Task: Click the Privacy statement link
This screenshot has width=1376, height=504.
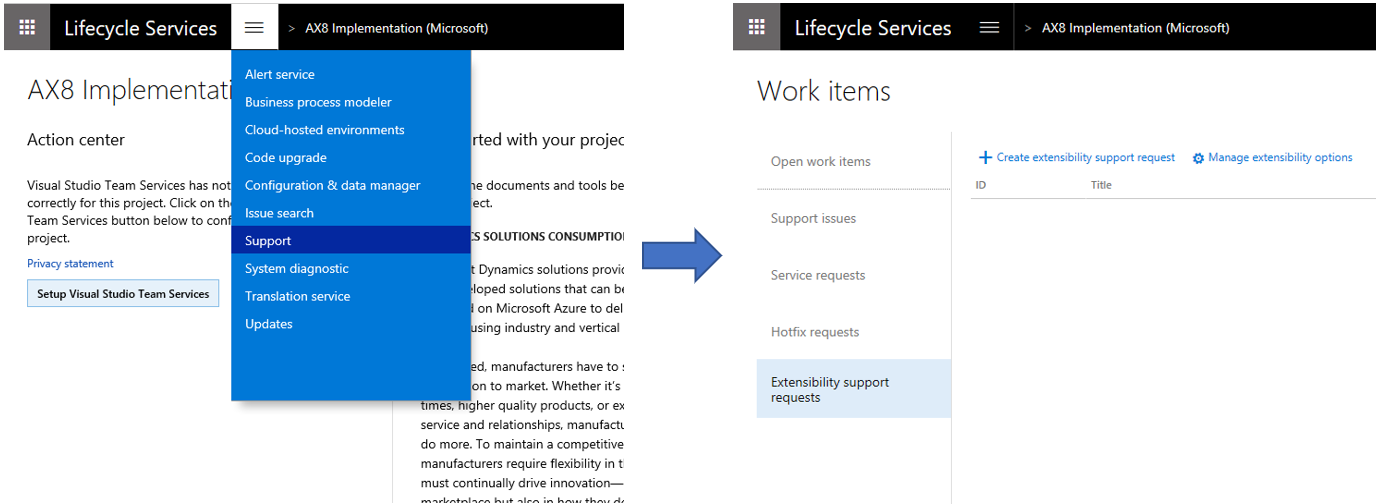Action: pyautogui.click(x=70, y=264)
